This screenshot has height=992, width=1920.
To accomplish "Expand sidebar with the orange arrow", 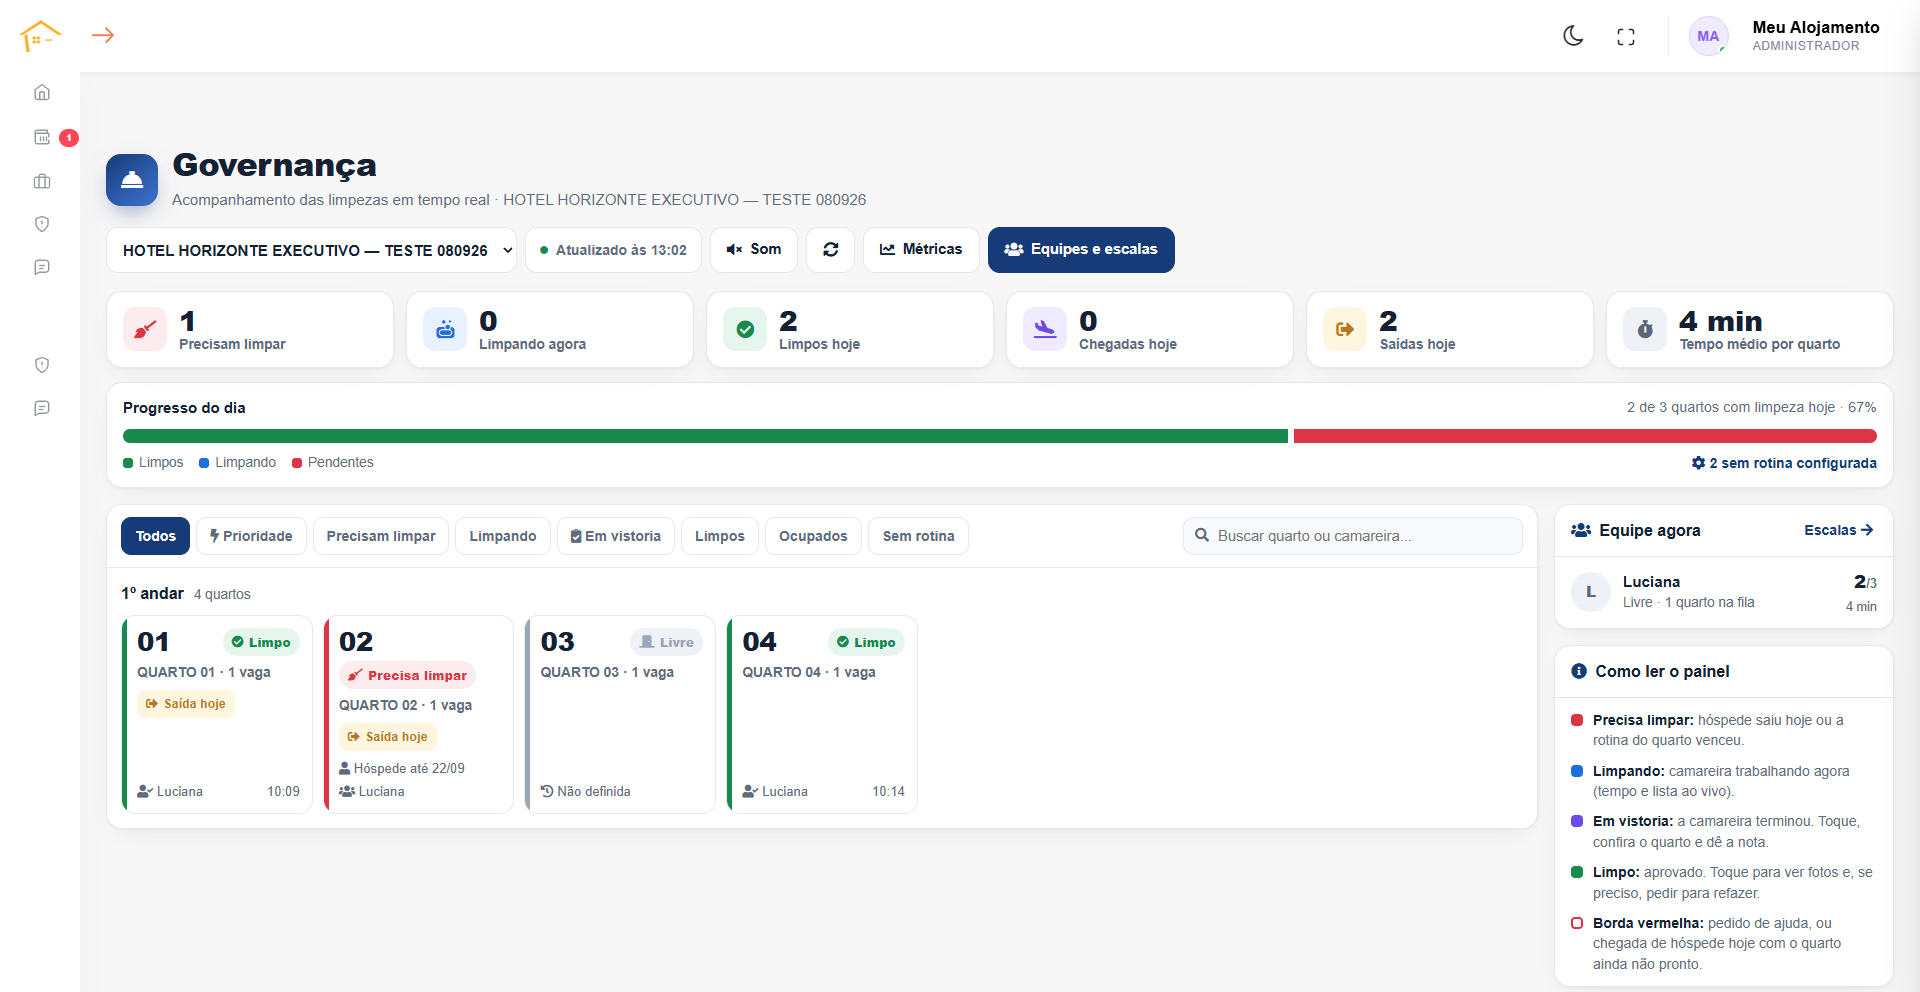I will [103, 35].
